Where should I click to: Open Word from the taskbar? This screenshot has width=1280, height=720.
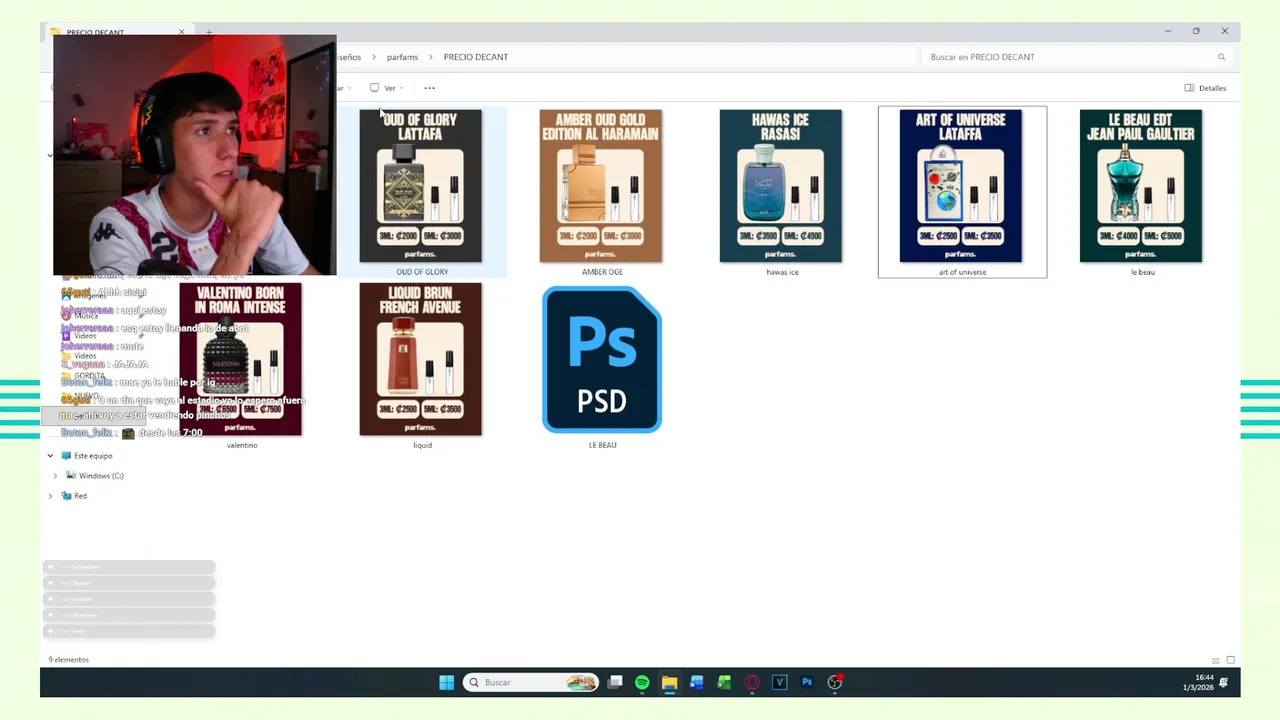click(697, 682)
